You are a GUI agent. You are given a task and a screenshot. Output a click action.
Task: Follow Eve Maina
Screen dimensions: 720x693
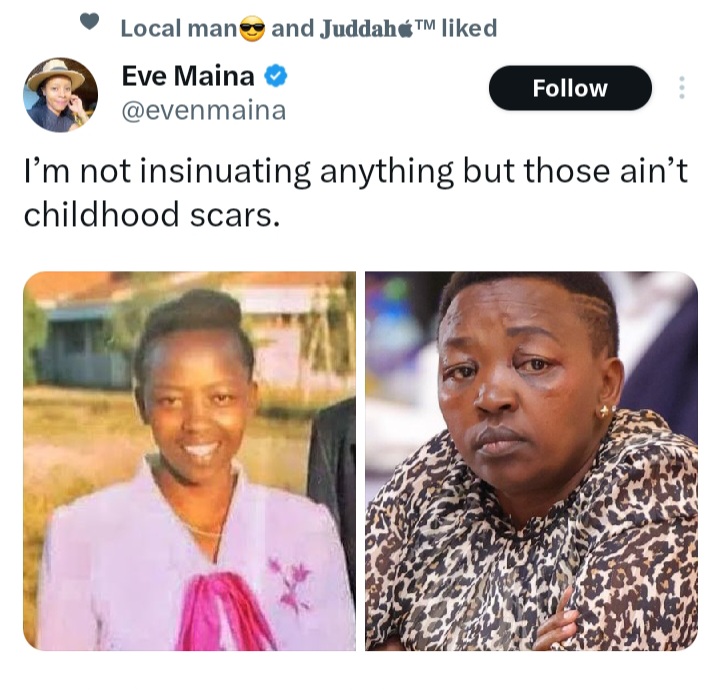pos(570,88)
